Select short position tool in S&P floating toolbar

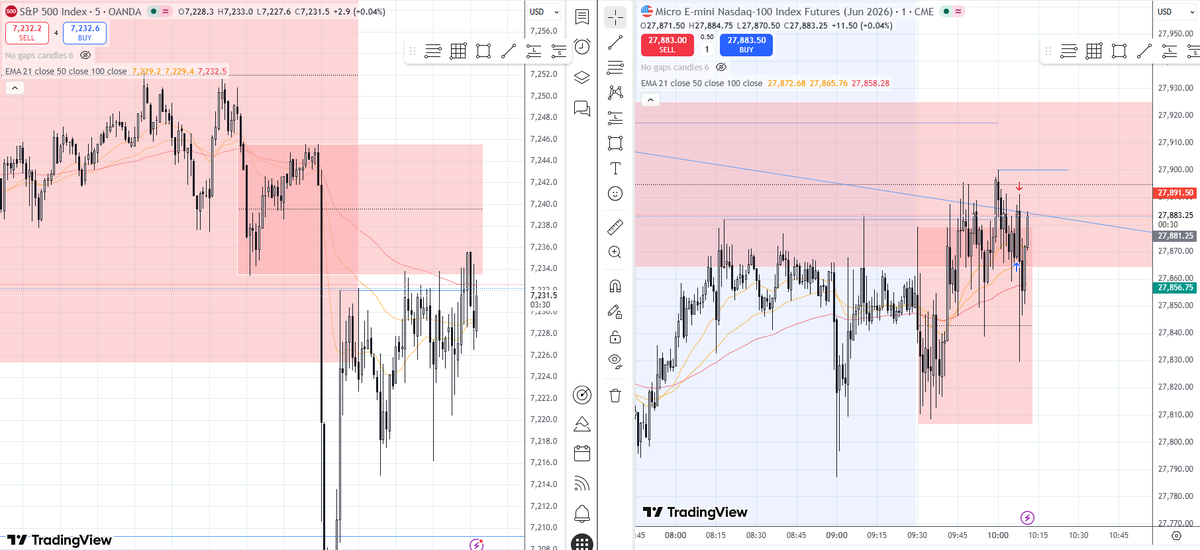coord(557,51)
